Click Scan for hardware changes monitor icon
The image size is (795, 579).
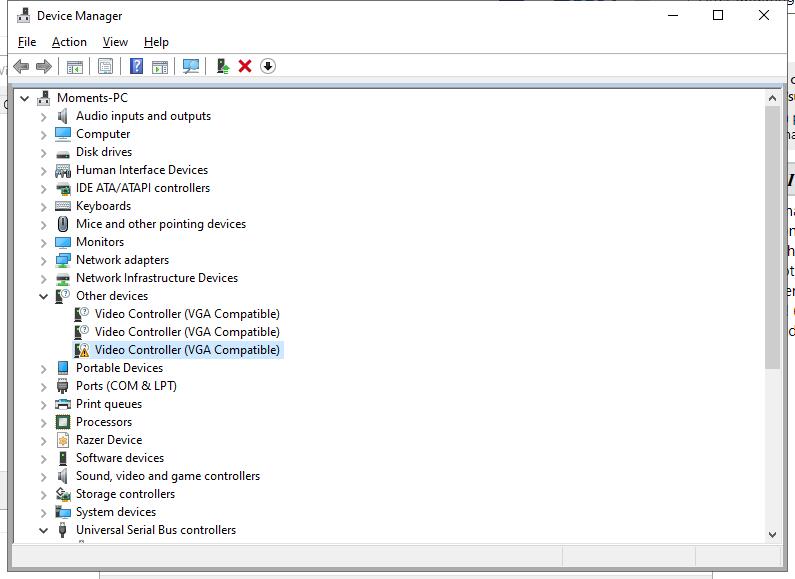click(191, 66)
